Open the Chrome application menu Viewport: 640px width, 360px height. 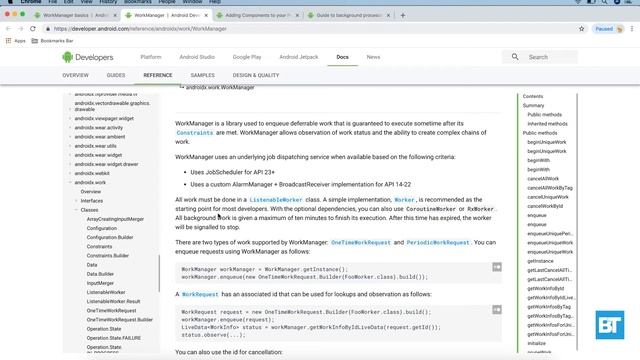pos(31,2)
